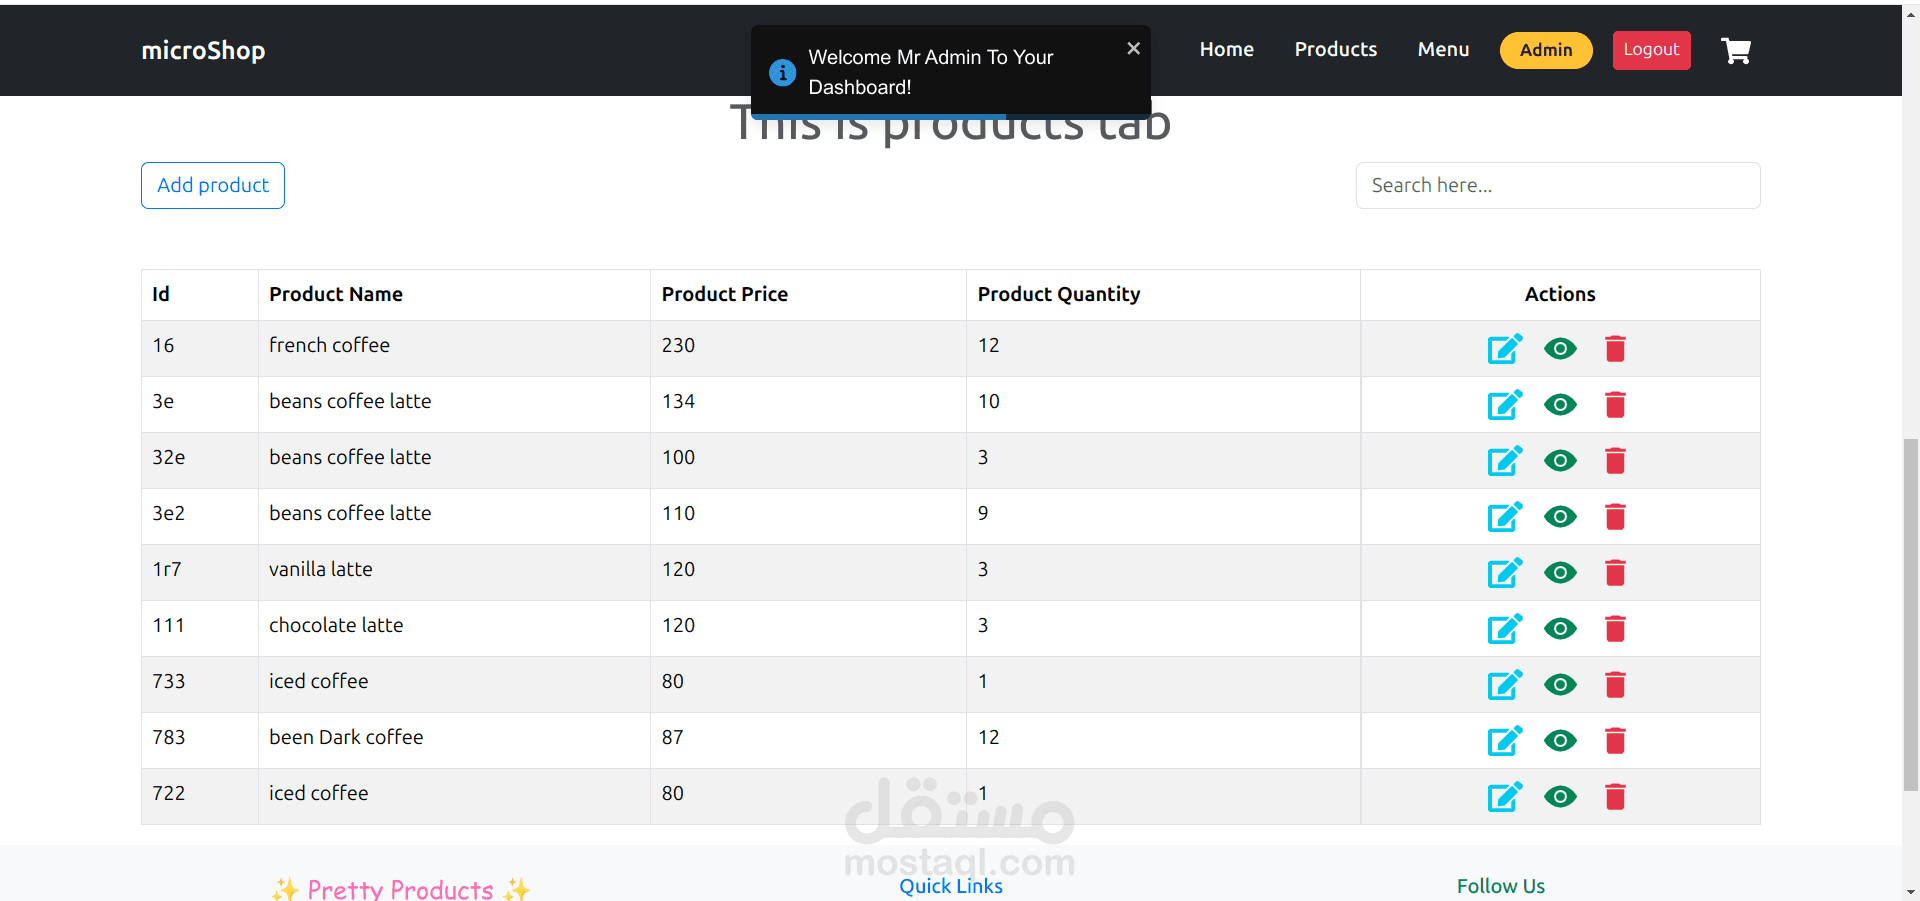Delete product with id 722
The width and height of the screenshot is (1920, 901).
(1614, 796)
